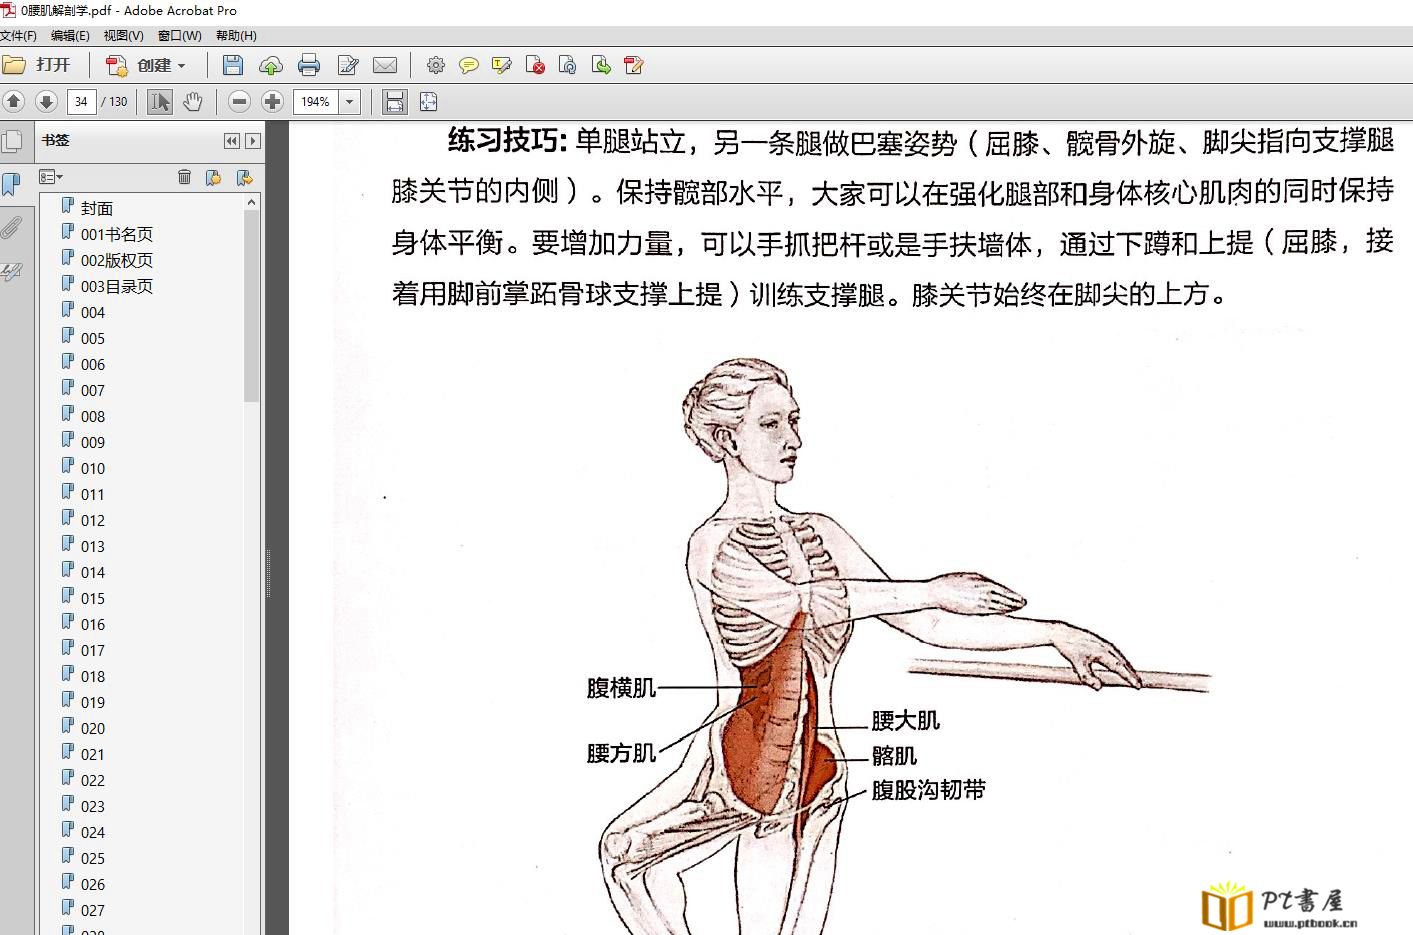Click the page number field showing 34
The image size is (1413, 935).
[81, 101]
